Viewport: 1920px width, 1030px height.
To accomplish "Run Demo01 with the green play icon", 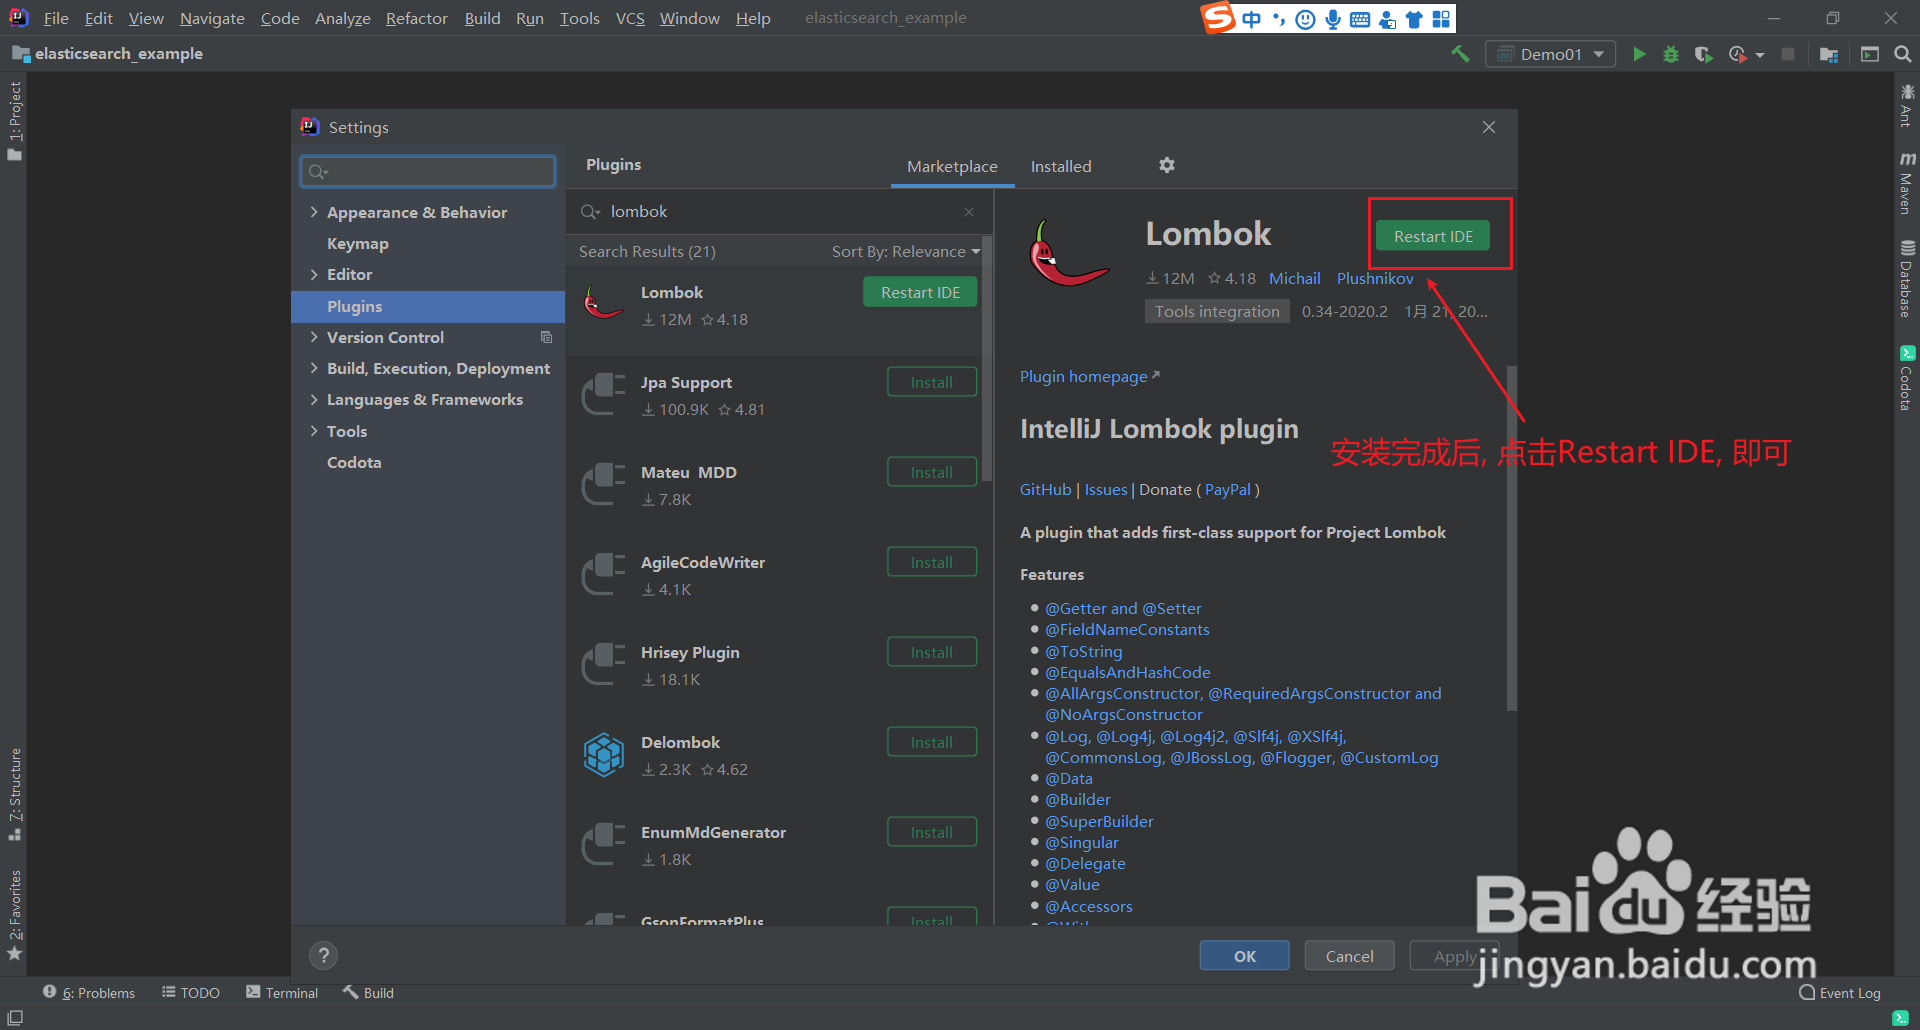I will click(x=1639, y=54).
